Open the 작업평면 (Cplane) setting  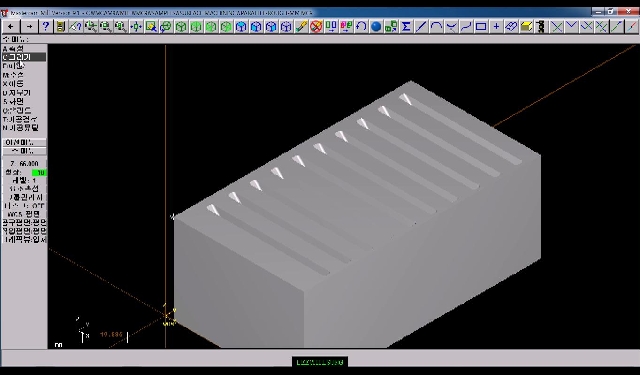point(24,231)
